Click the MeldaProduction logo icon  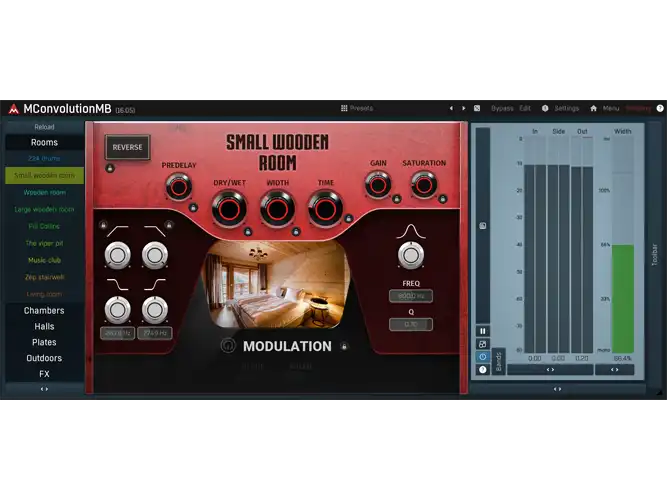click(14, 109)
